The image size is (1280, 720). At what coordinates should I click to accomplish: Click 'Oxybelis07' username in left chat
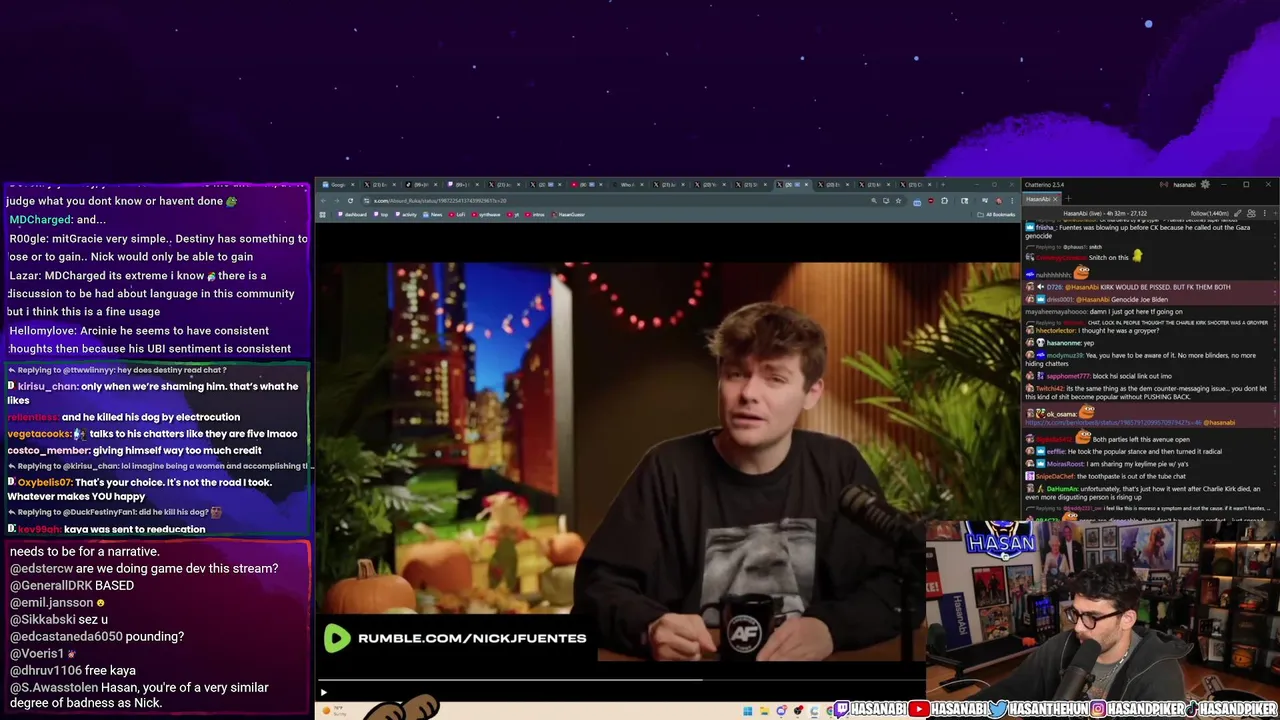coord(44,482)
